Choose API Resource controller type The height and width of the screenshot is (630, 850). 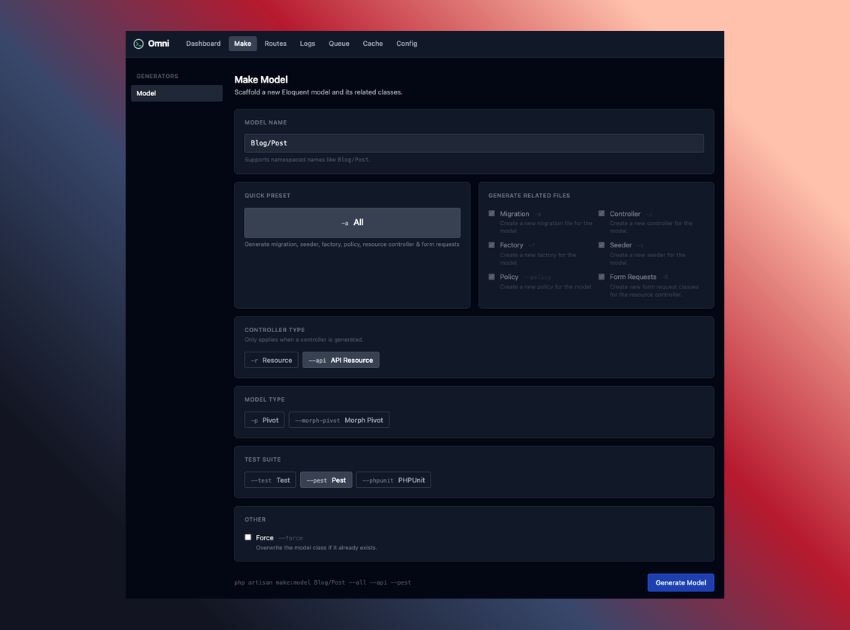click(341, 360)
